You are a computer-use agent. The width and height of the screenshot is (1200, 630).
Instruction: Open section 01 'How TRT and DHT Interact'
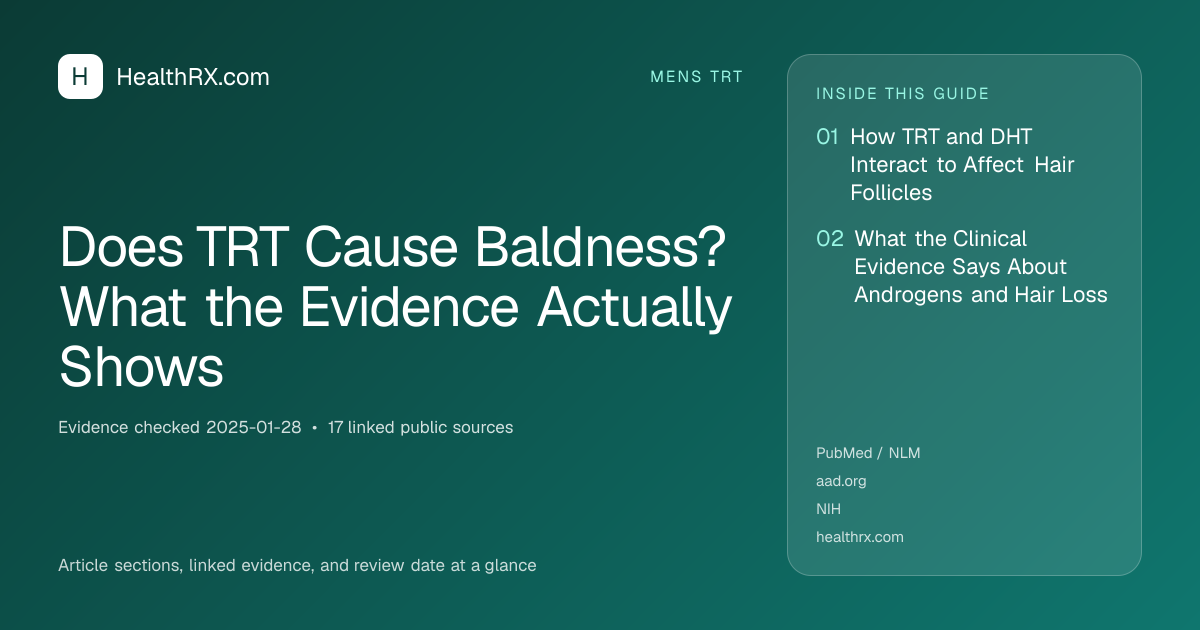962,165
